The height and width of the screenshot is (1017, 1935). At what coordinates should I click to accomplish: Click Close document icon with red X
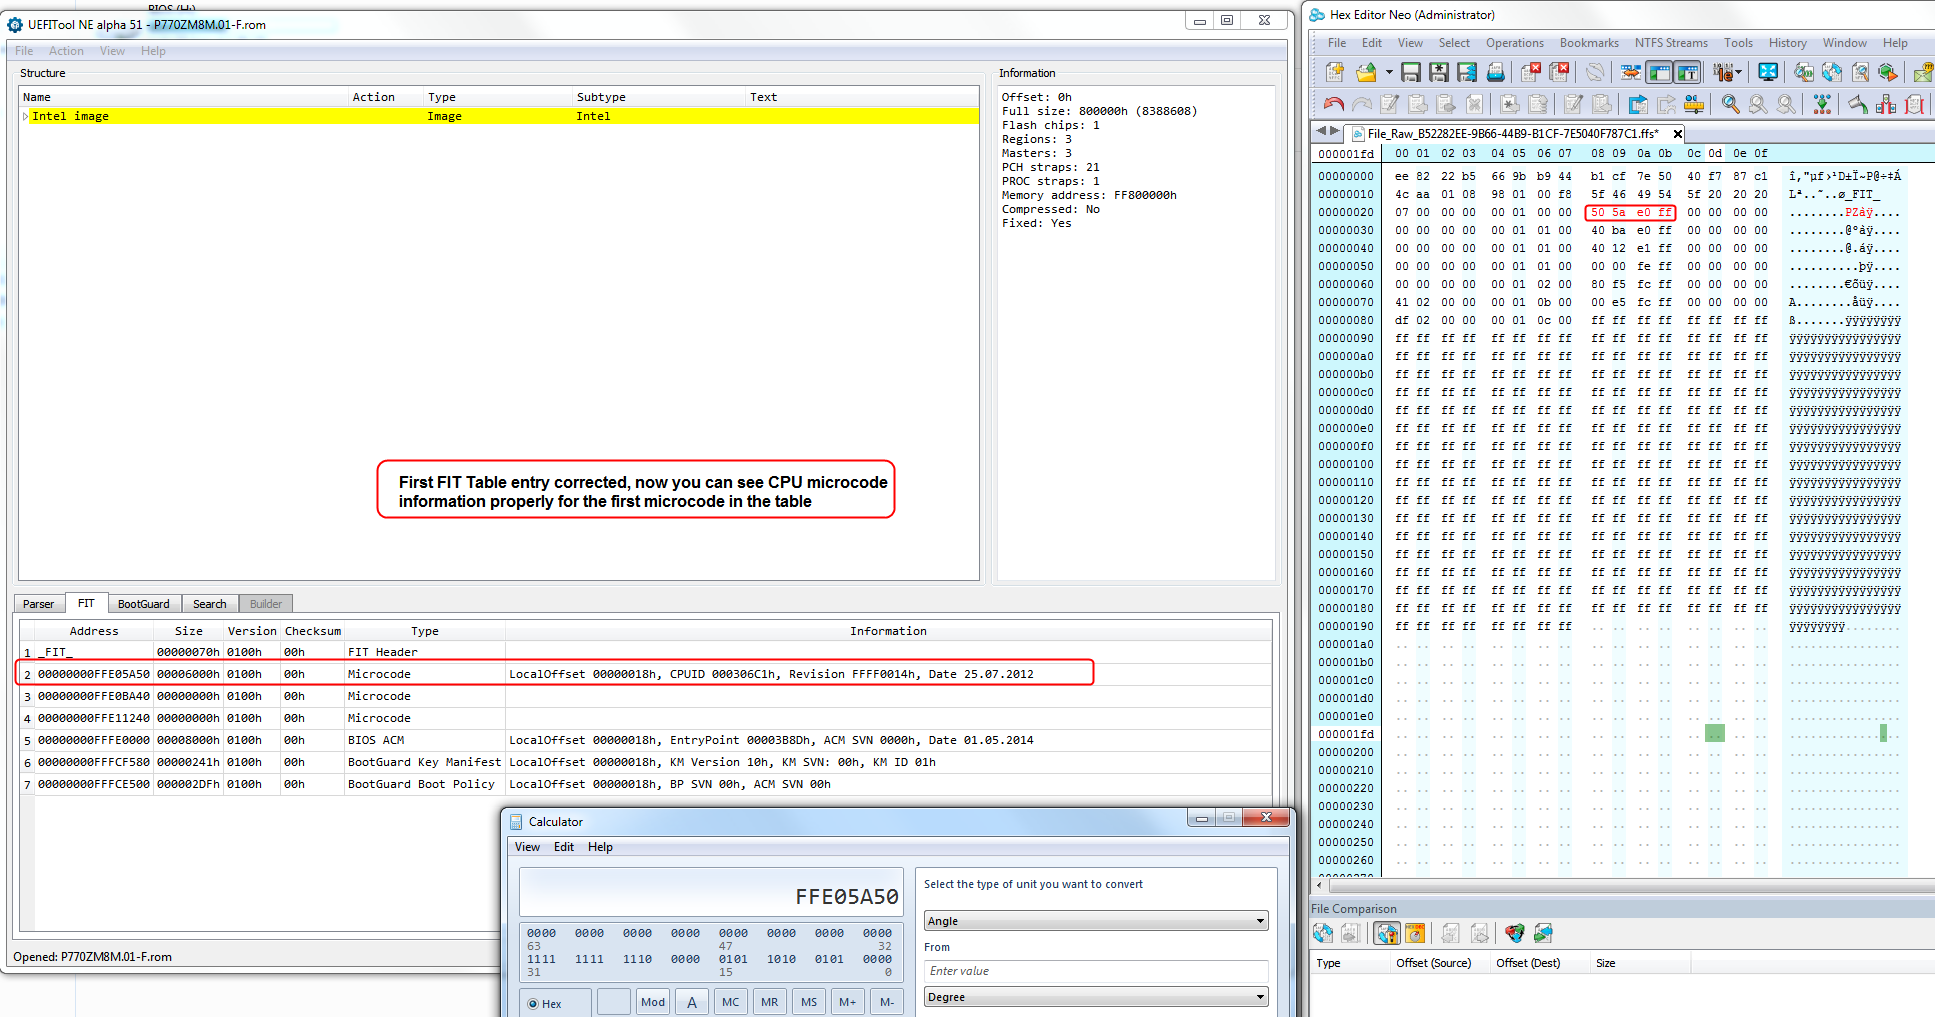pos(1531,72)
